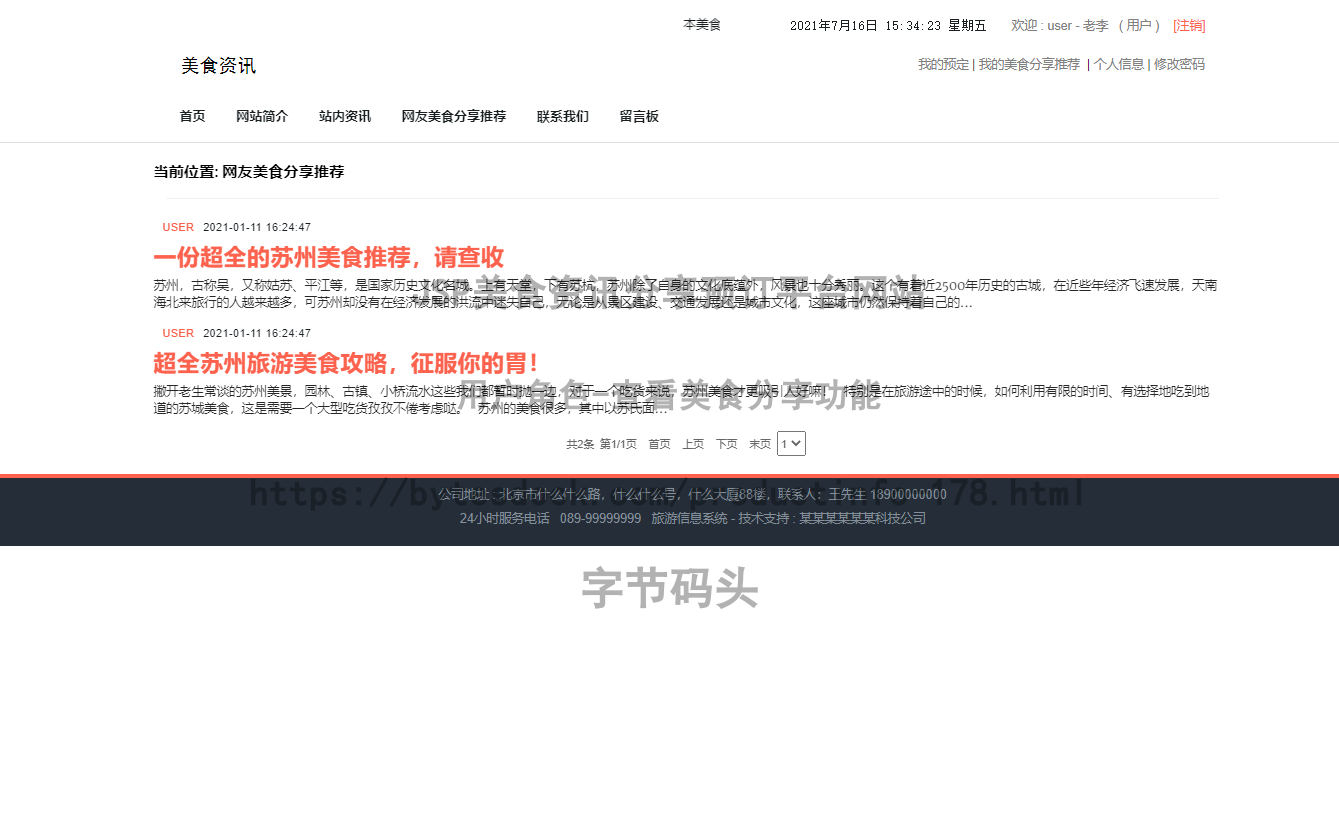Image resolution: width=1339 pixels, height=833 pixels.
Task: Click 注销 to log out
Action: click(1189, 25)
